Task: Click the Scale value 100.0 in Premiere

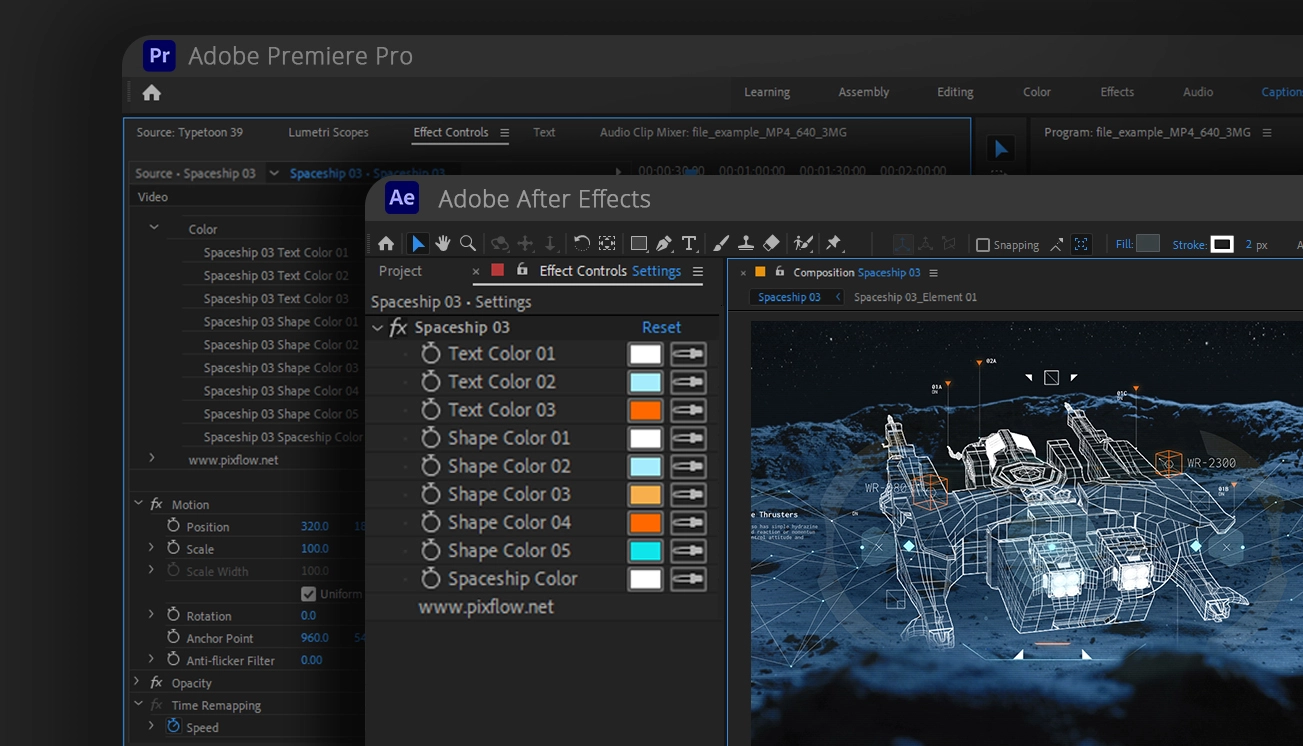Action: coord(315,548)
